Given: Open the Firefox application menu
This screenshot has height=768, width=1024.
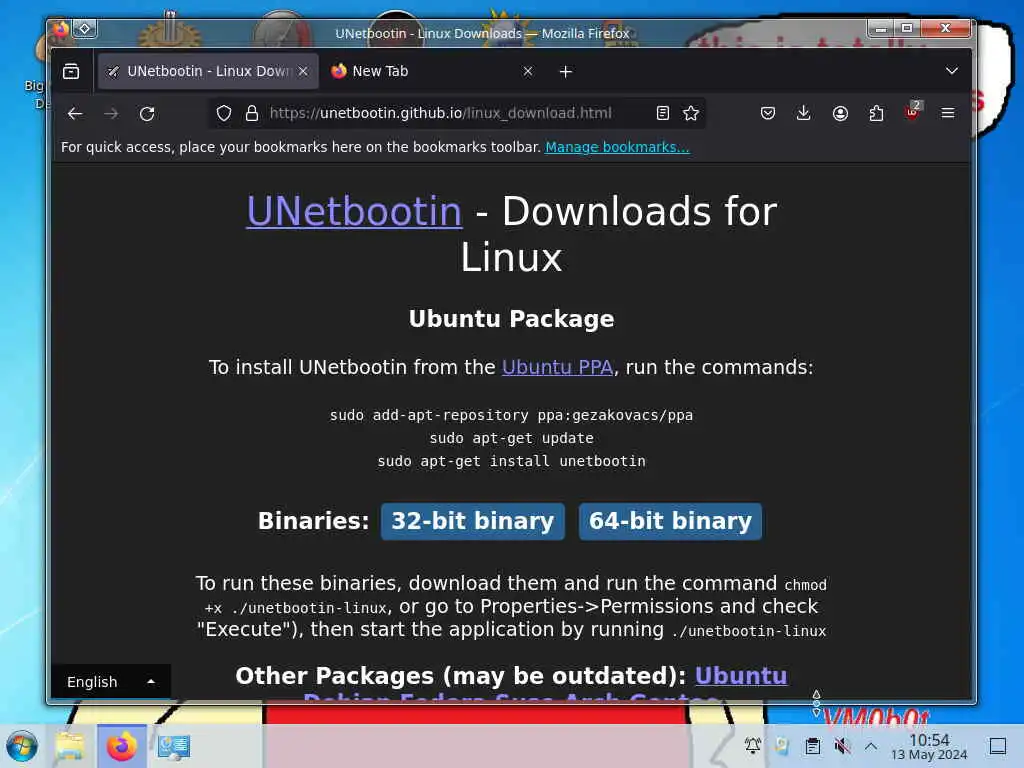Looking at the screenshot, I should click(948, 114).
